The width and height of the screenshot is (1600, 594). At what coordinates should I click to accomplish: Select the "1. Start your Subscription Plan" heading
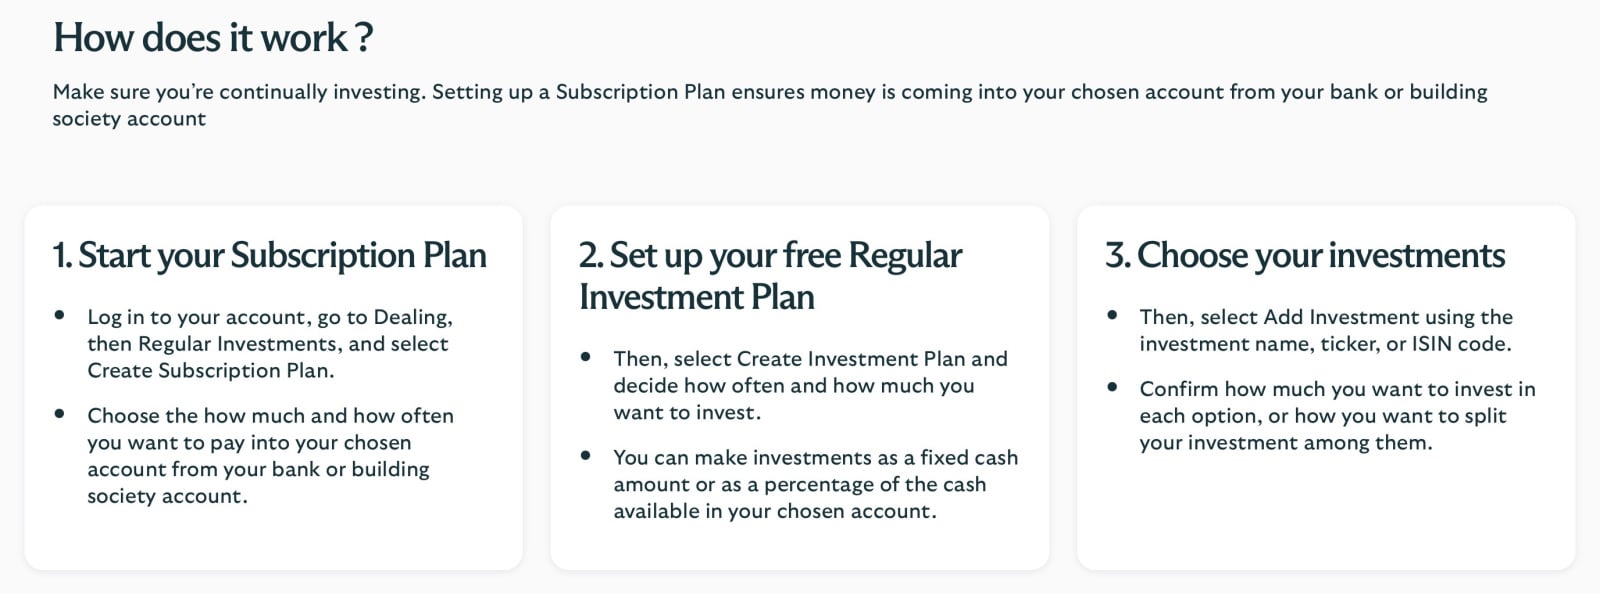pos(269,256)
